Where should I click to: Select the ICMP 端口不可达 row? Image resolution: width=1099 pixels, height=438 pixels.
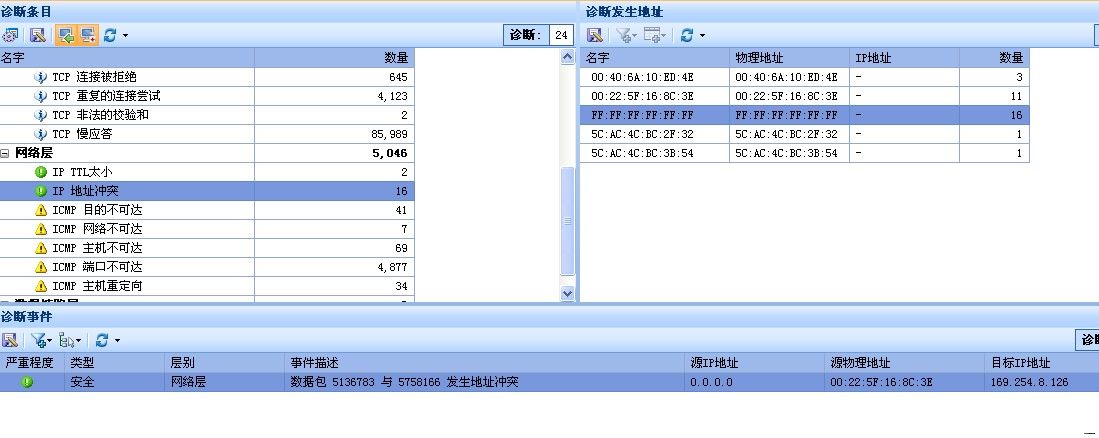(x=207, y=266)
